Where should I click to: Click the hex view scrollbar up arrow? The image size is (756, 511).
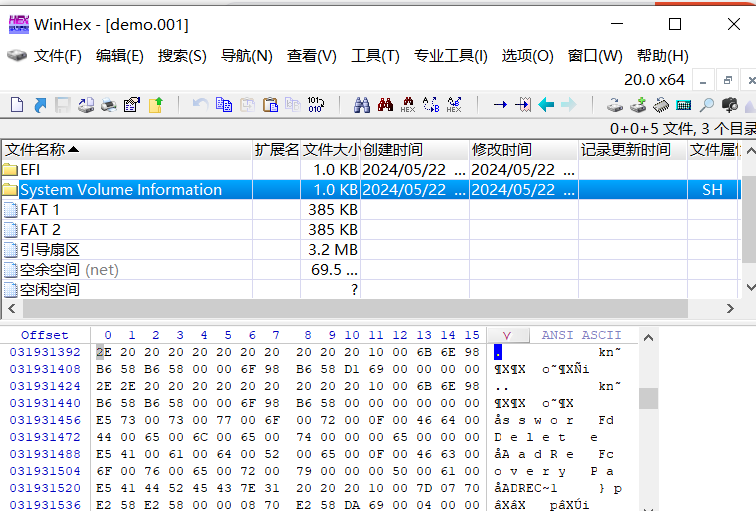[648, 337]
